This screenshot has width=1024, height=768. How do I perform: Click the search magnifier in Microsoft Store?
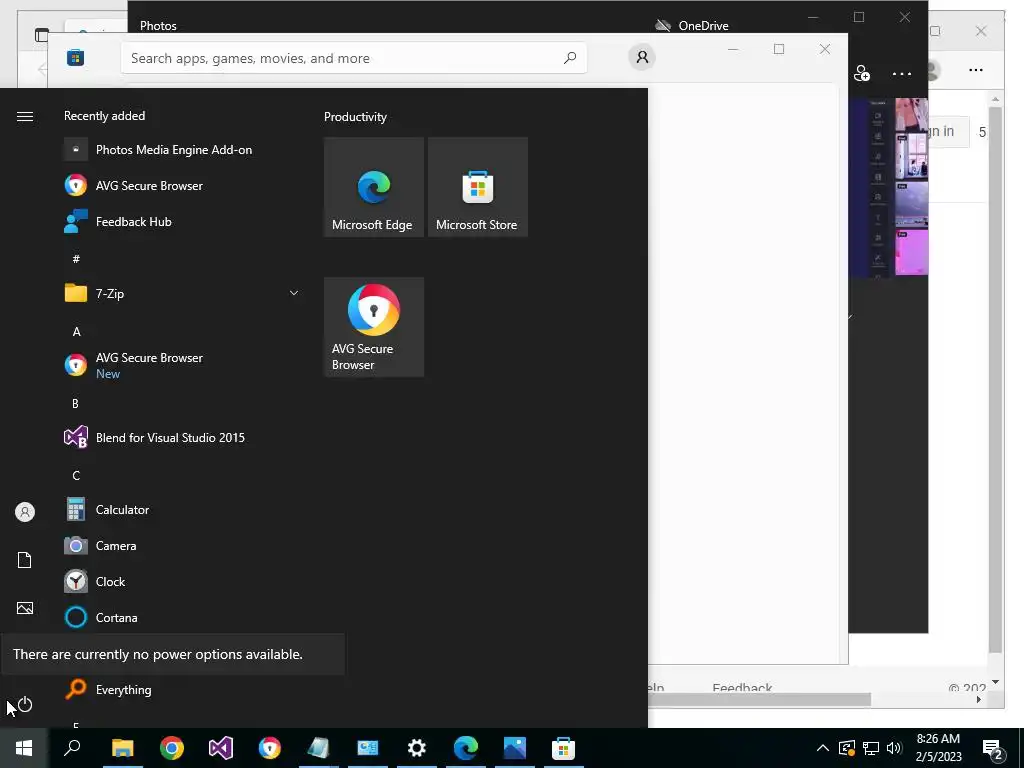[x=569, y=58]
